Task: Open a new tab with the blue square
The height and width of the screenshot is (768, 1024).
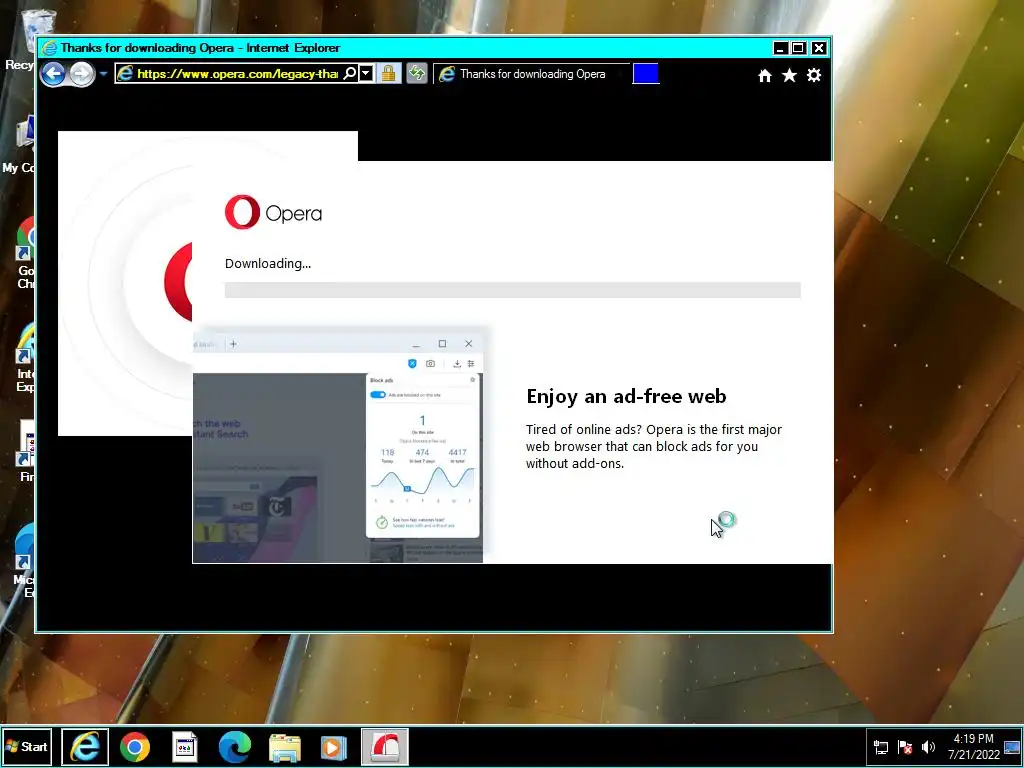Action: point(646,74)
